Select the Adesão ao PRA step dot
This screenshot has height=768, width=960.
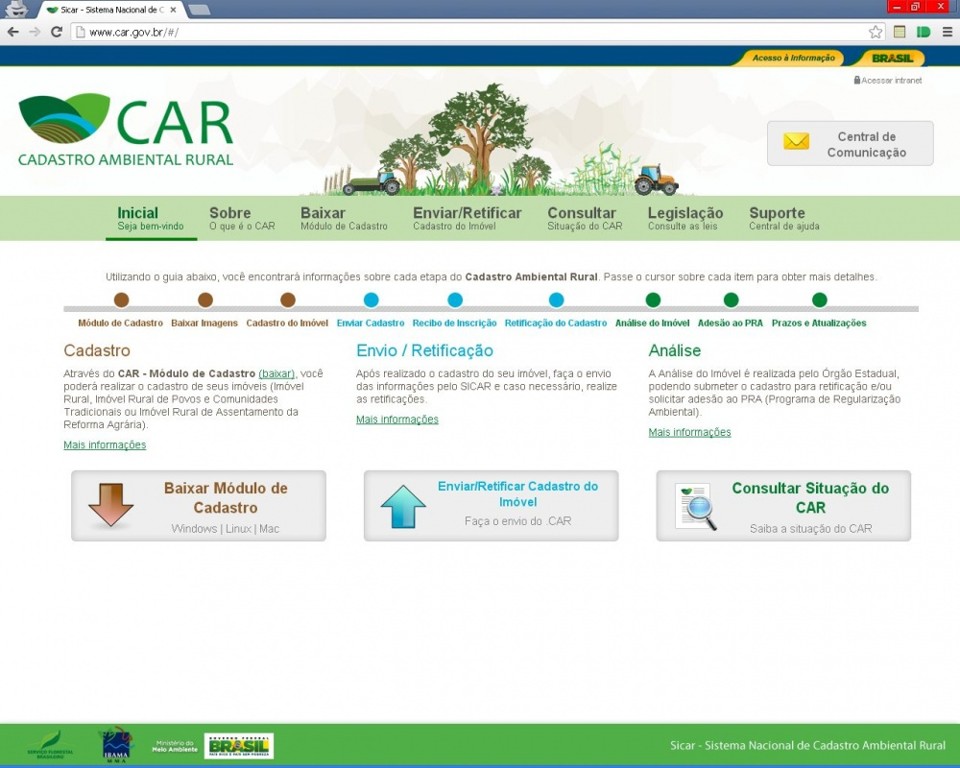[x=730, y=300]
